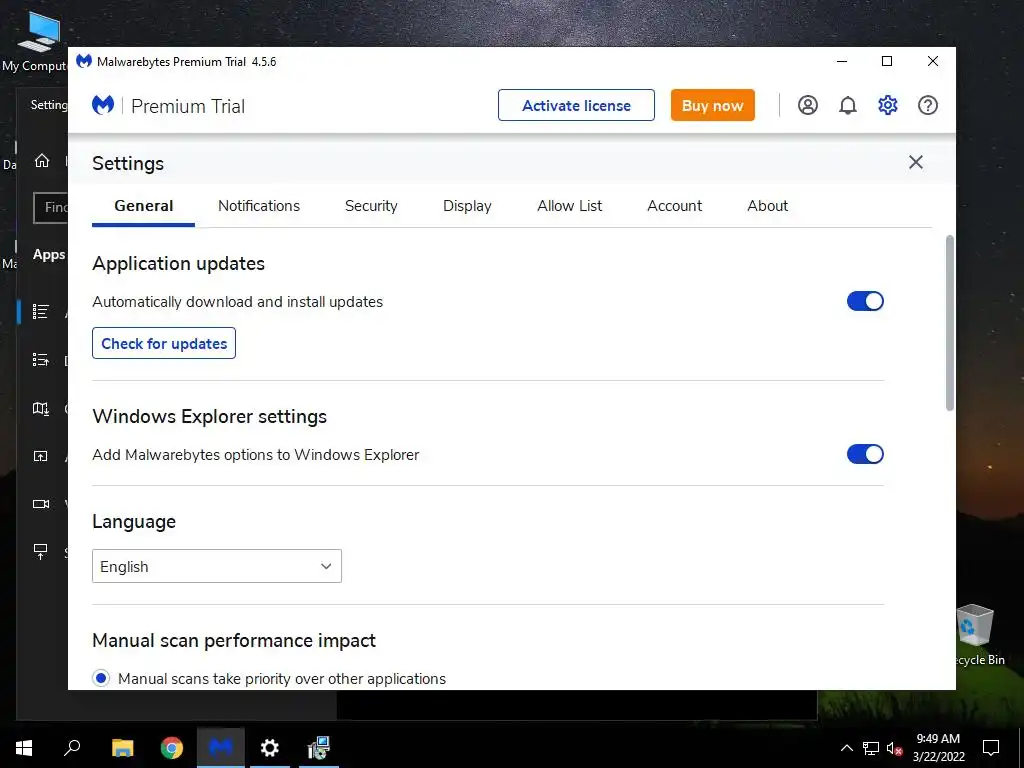Click the Windows Settings gear on taskbar
Screen dimensions: 1024x768
tap(270, 748)
